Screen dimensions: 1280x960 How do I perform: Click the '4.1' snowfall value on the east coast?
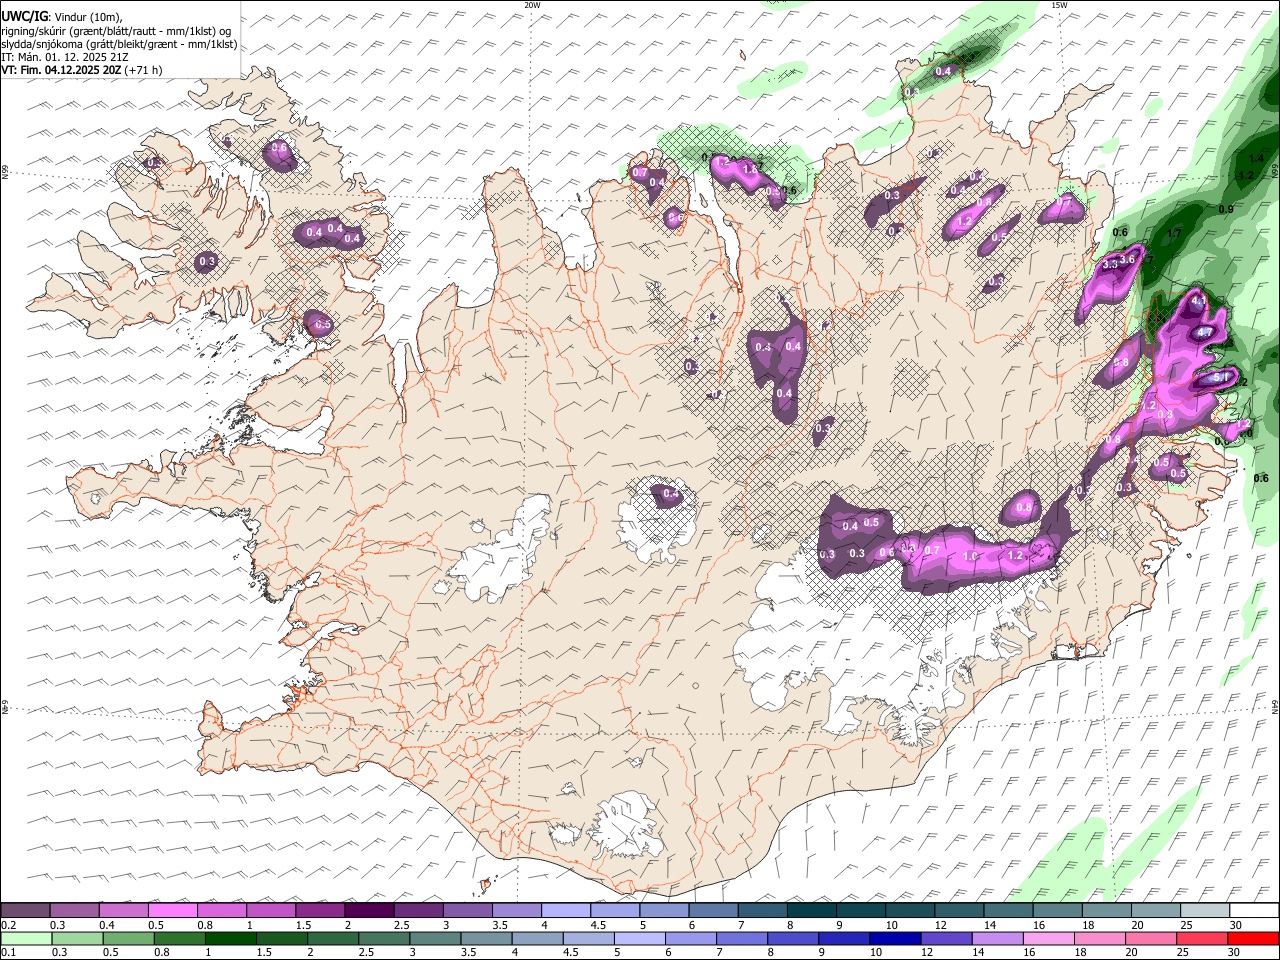1199,300
